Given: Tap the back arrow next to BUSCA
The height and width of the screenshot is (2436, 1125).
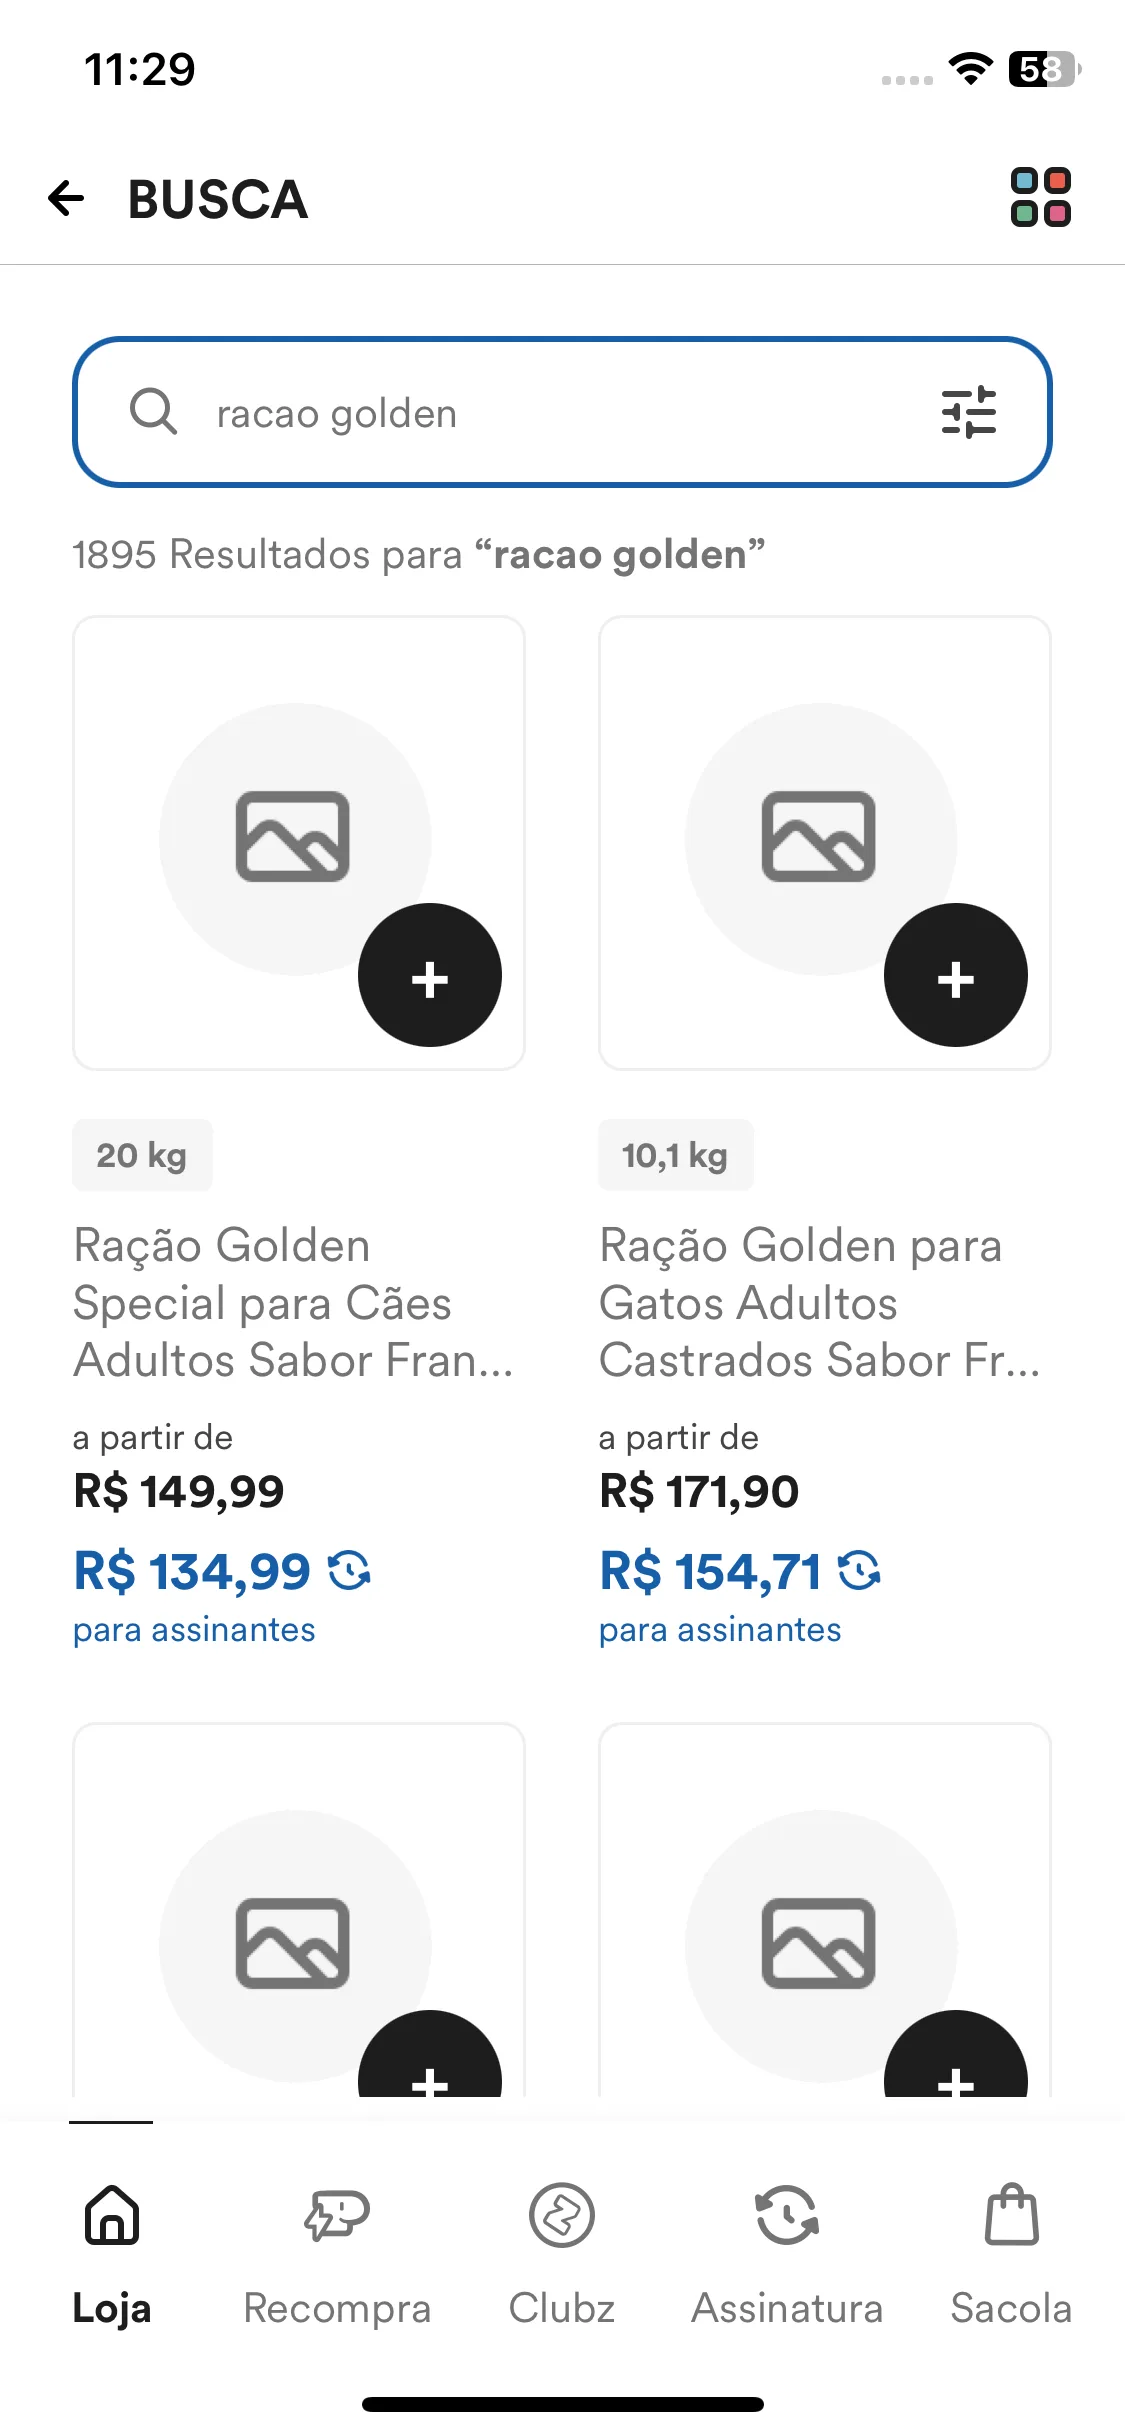Looking at the screenshot, I should pos(66,198).
